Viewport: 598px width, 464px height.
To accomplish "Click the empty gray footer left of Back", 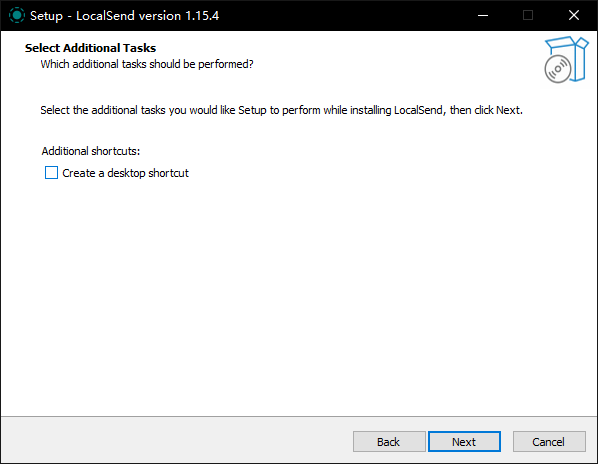I will pos(177,442).
